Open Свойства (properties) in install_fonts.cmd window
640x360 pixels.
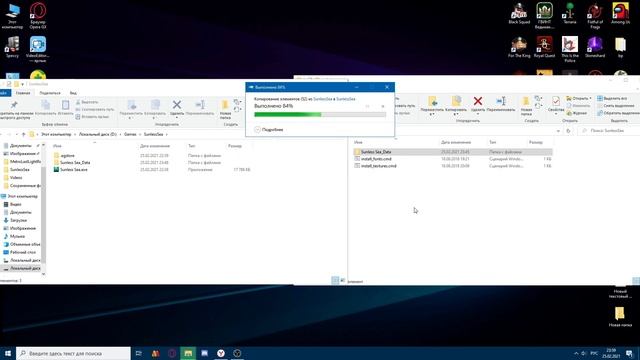tap(556, 104)
